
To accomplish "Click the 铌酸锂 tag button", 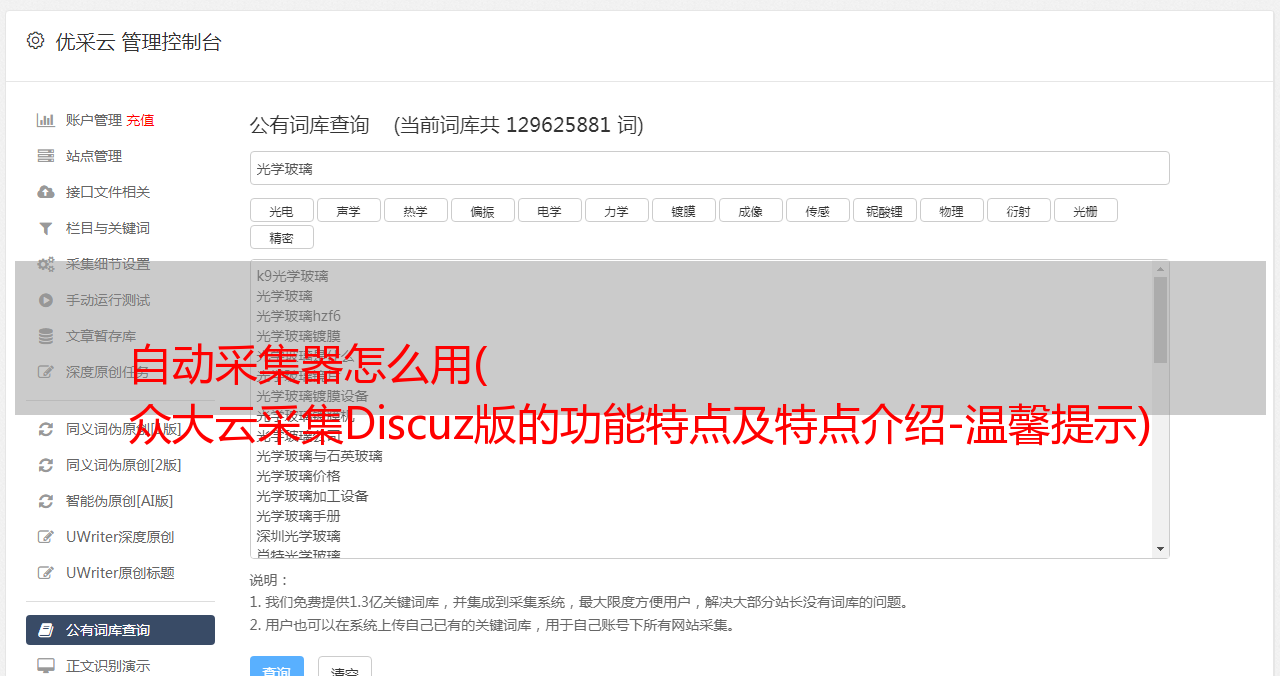I will [x=884, y=211].
